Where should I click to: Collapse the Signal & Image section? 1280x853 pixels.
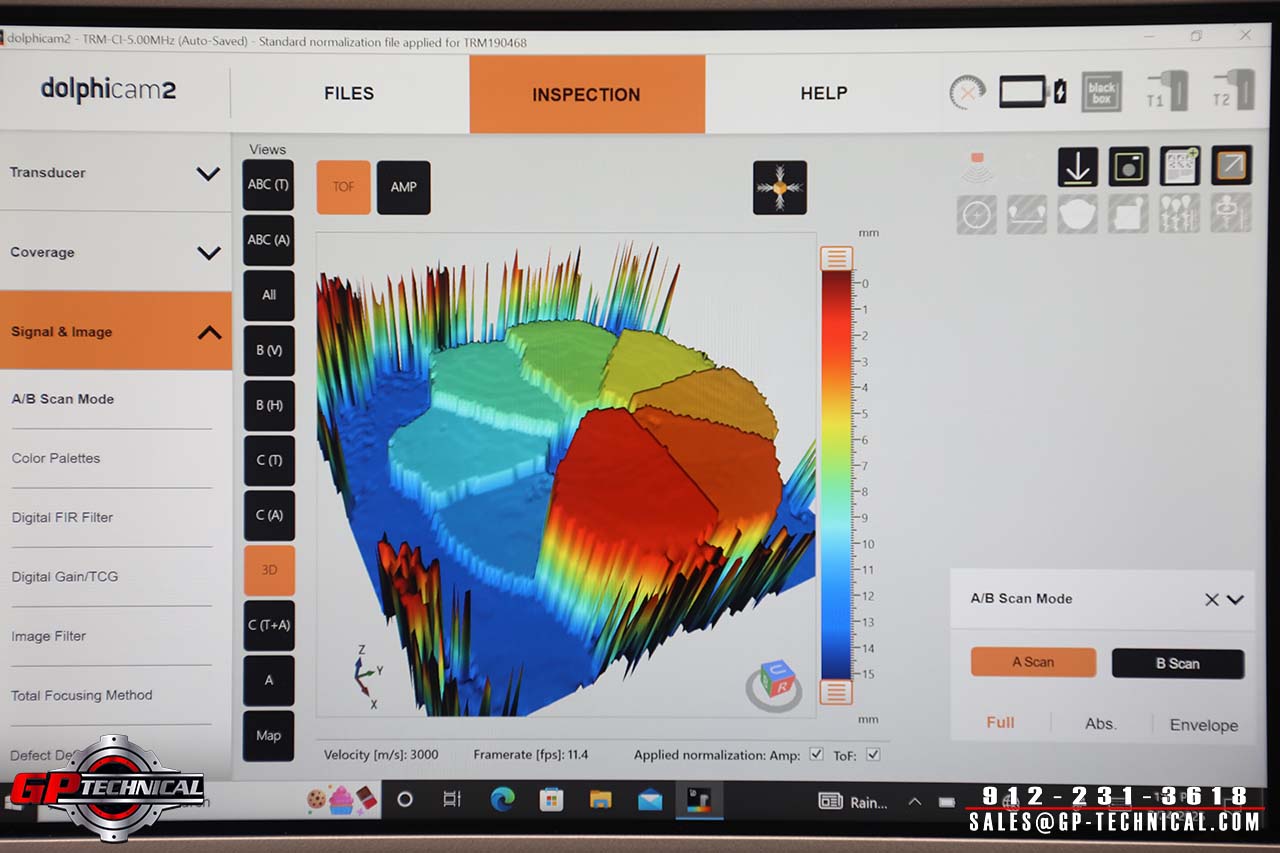[x=209, y=333]
